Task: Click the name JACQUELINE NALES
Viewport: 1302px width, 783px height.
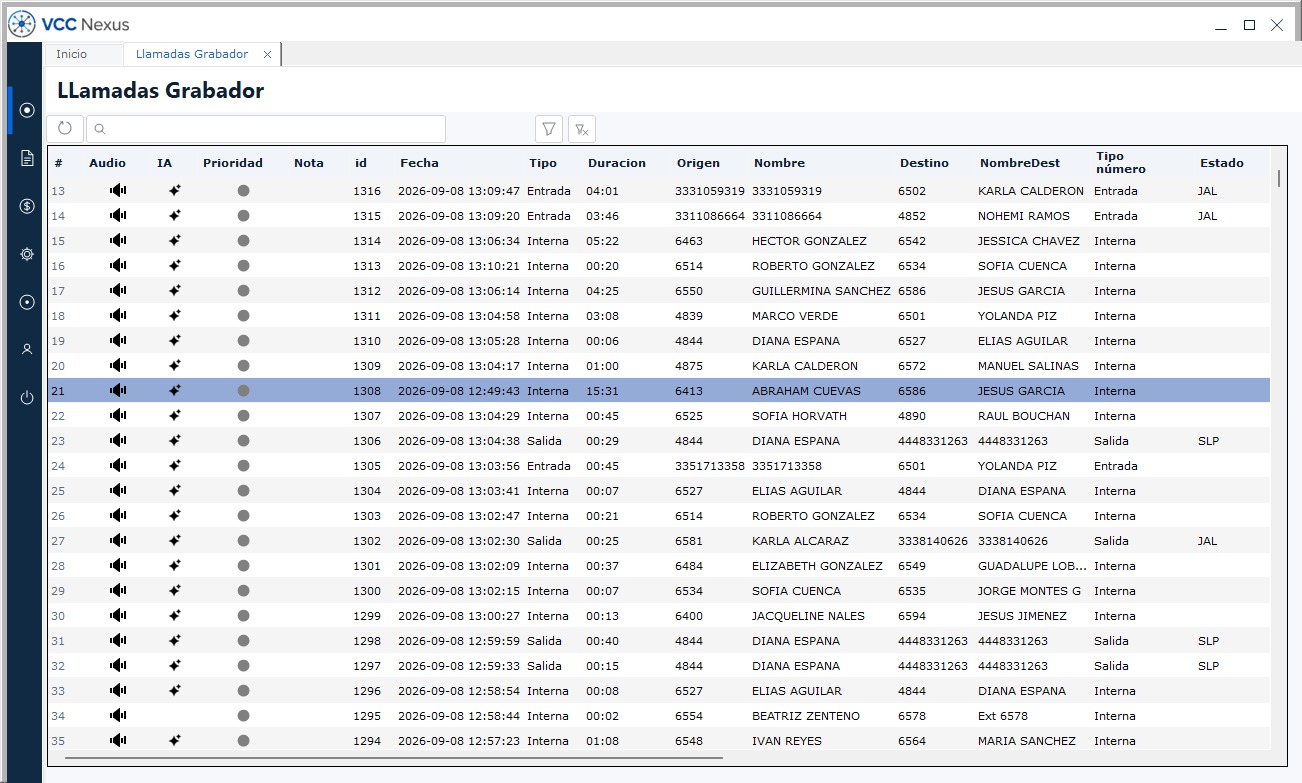Action: pyautogui.click(x=808, y=616)
